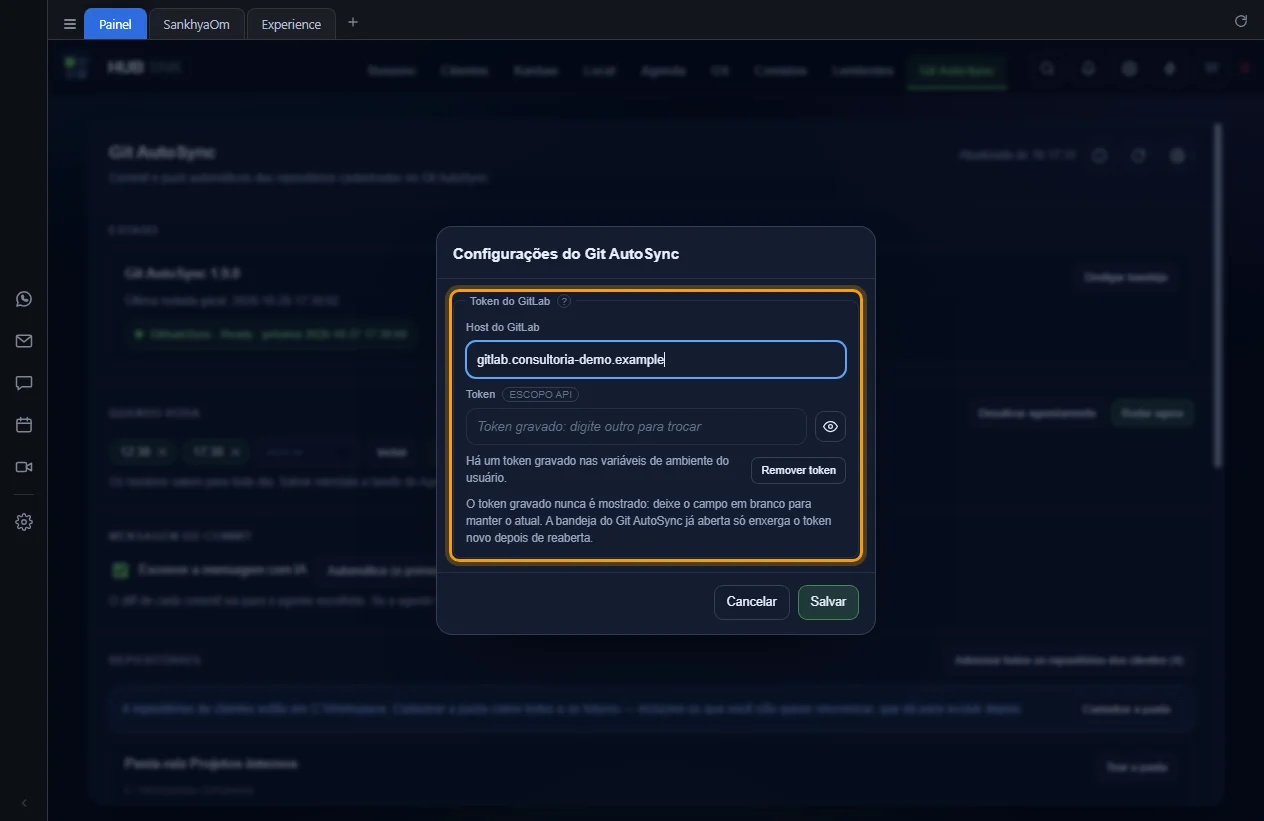1264x821 pixels.
Task: Switch to the Painel tab
Action: click(x=115, y=24)
